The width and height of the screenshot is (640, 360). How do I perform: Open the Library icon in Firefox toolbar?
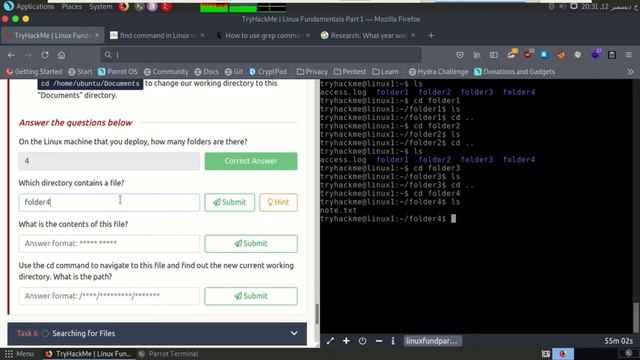click(477, 55)
